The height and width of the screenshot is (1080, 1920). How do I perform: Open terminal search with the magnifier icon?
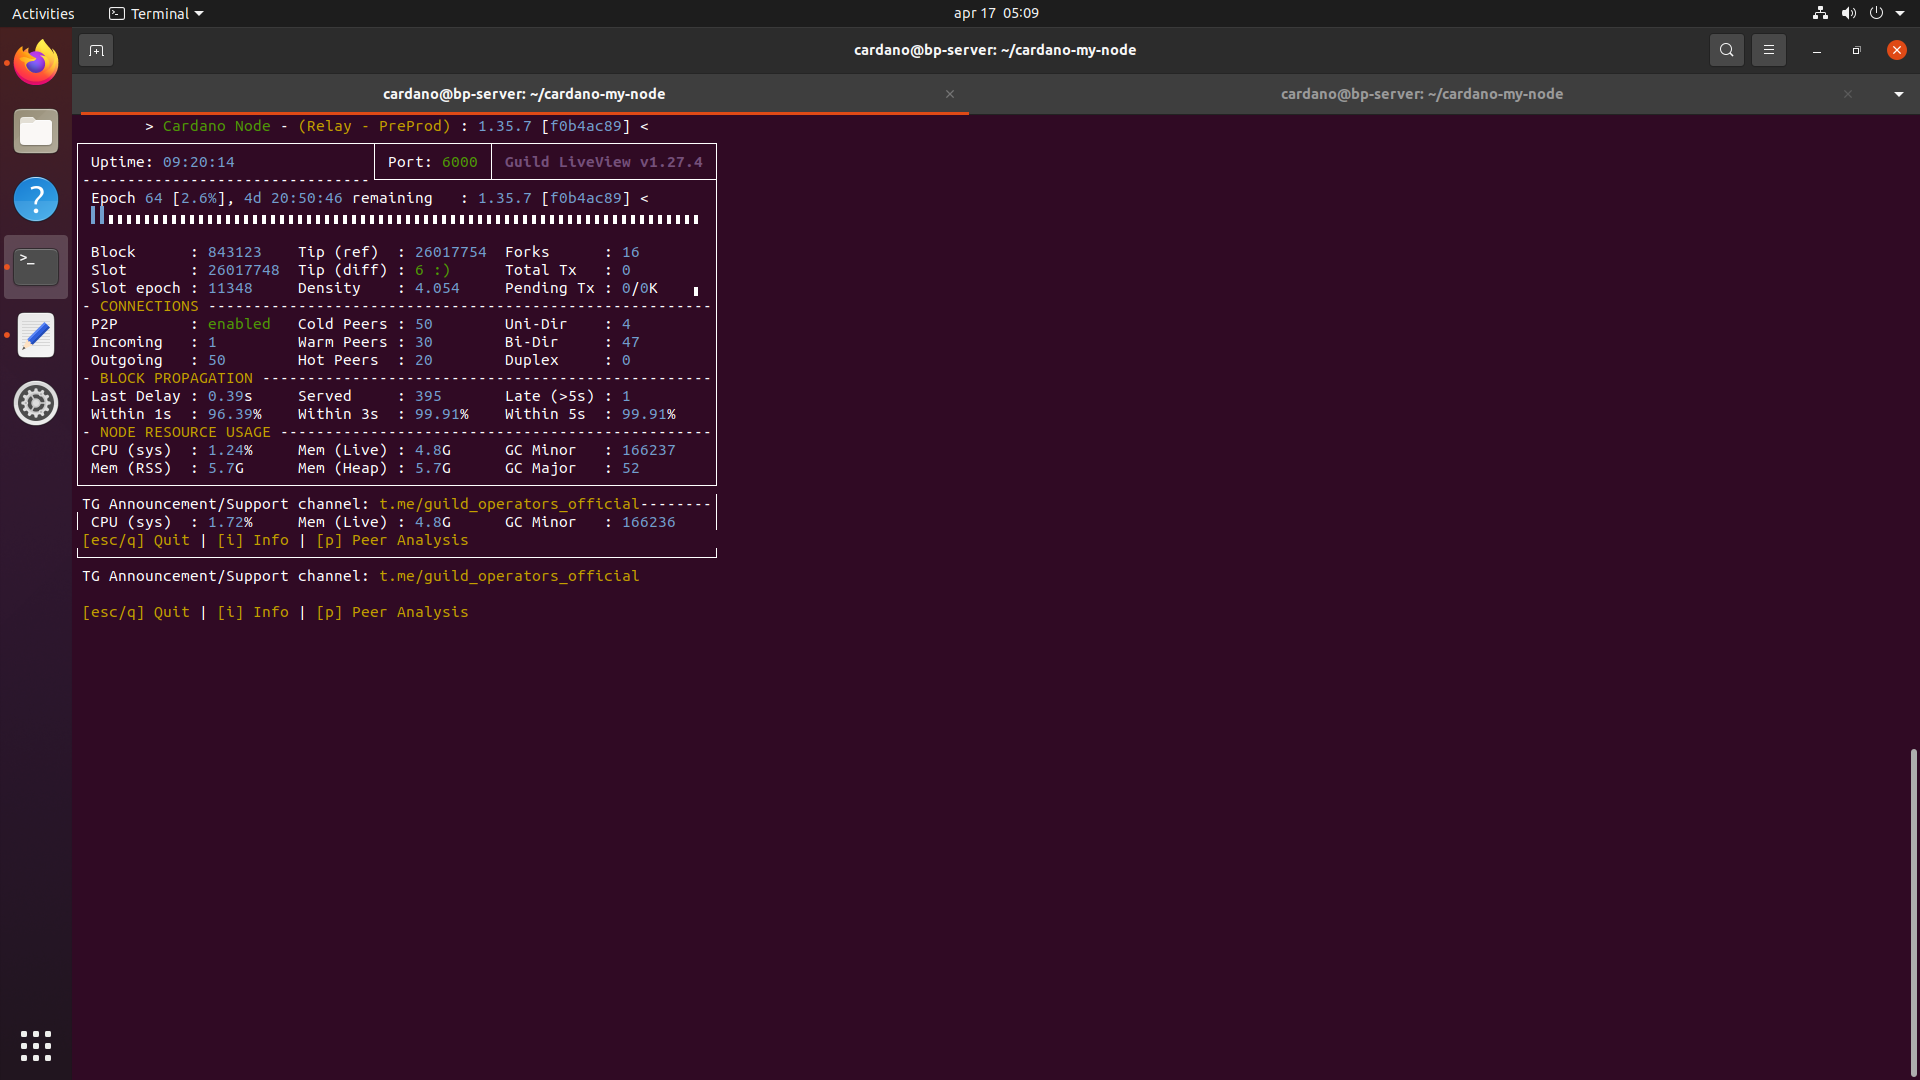pos(1726,50)
